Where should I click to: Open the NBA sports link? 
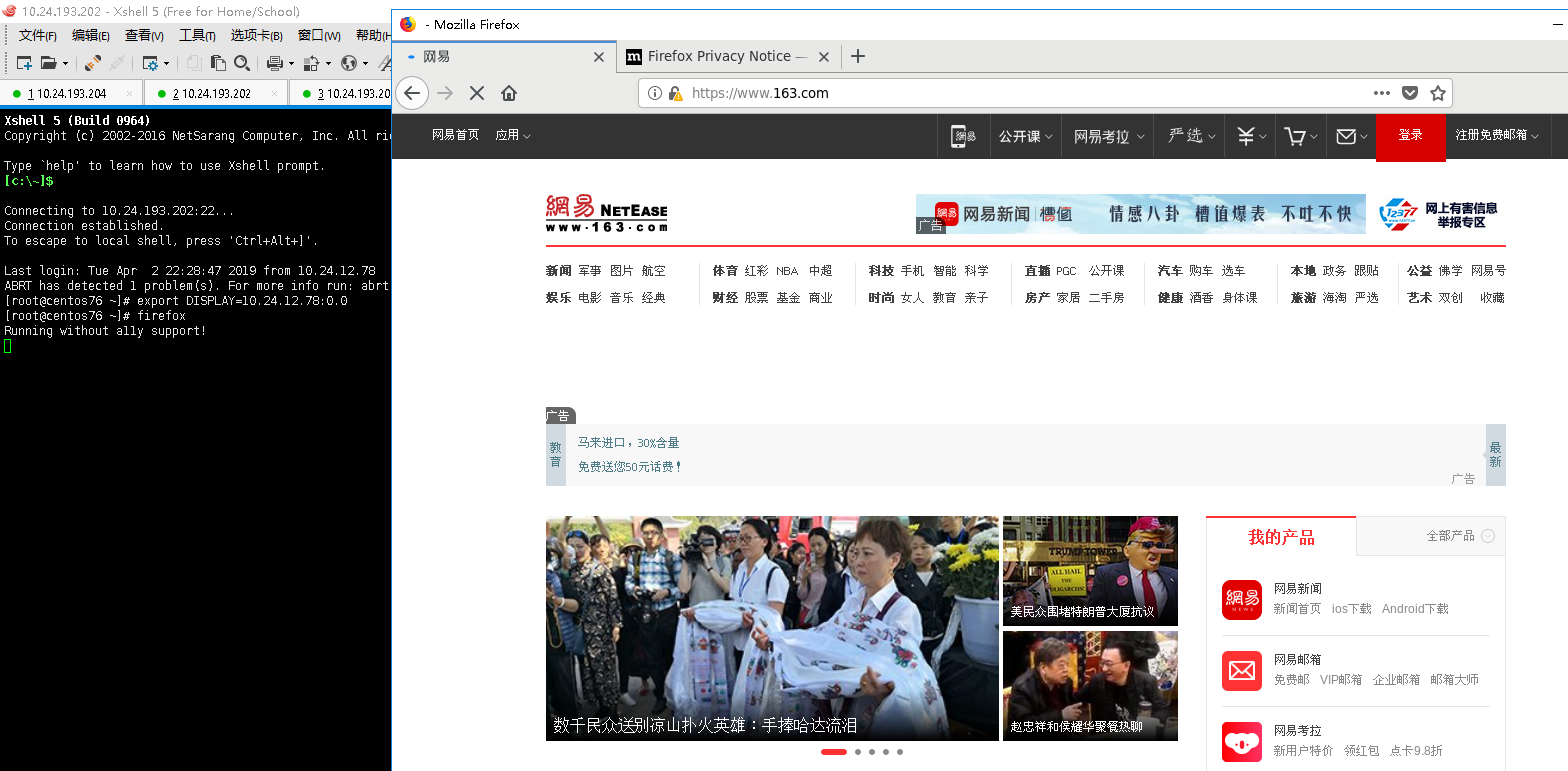(x=787, y=271)
